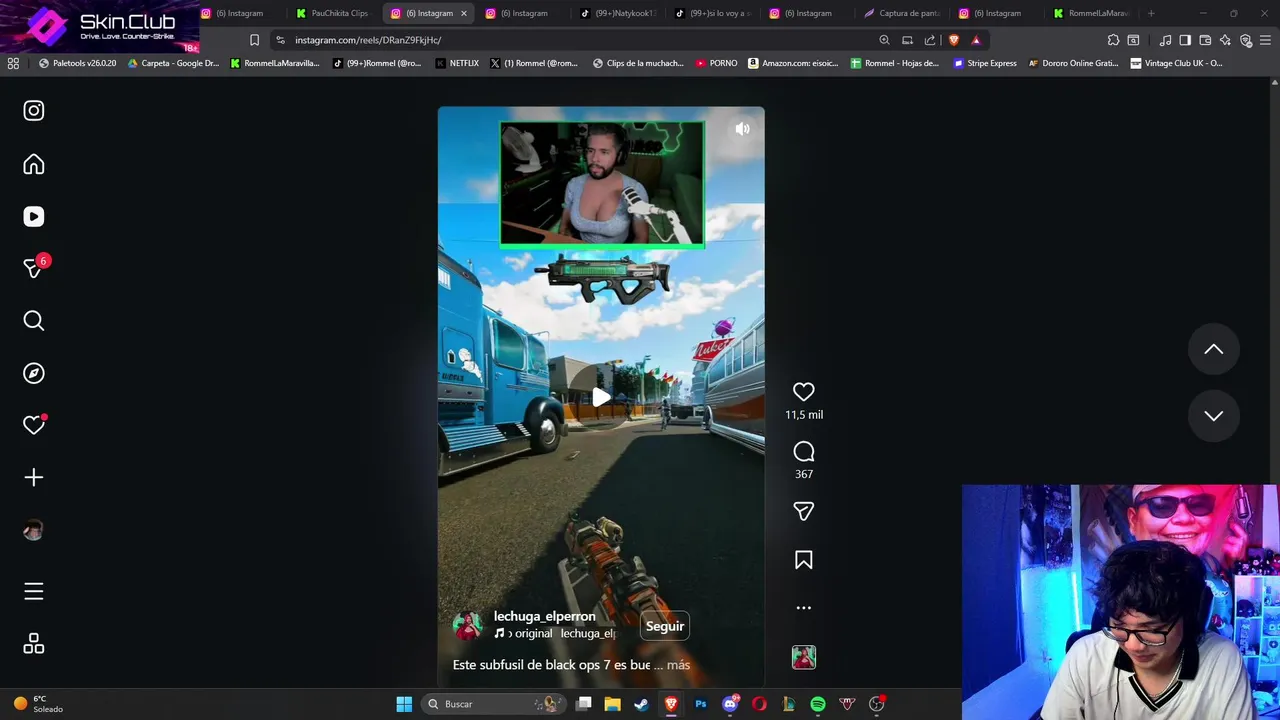The height and width of the screenshot is (720, 1280).
Task: Open the Explore compass icon
Action: click(x=34, y=373)
